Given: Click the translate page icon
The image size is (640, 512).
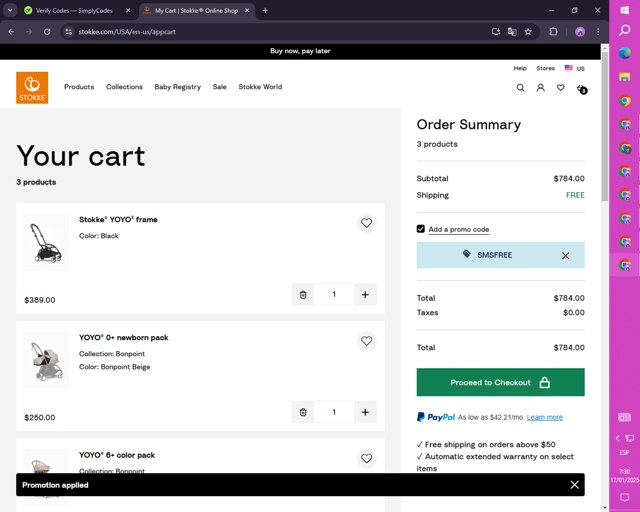Looking at the screenshot, I should click(512, 32).
